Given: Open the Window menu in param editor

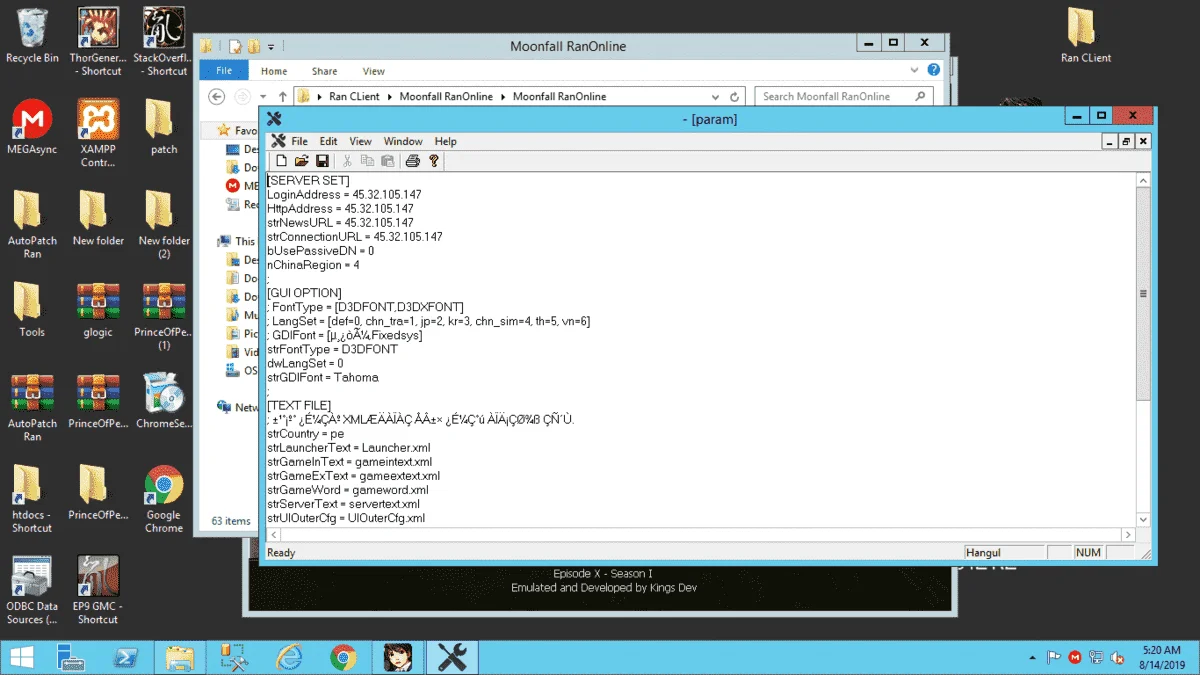Looking at the screenshot, I should [x=403, y=141].
